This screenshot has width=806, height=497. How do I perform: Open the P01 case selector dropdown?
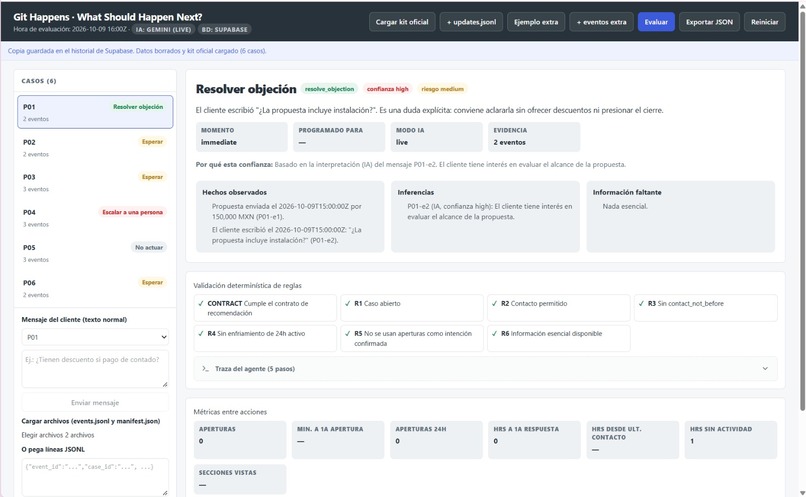tap(95, 337)
